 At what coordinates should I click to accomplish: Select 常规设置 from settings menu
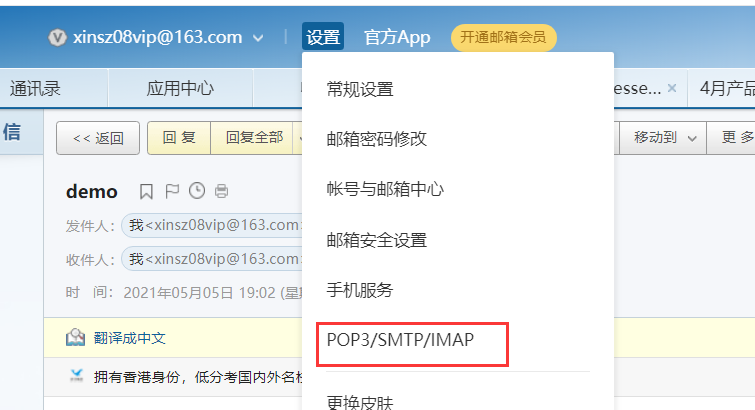tap(360, 89)
